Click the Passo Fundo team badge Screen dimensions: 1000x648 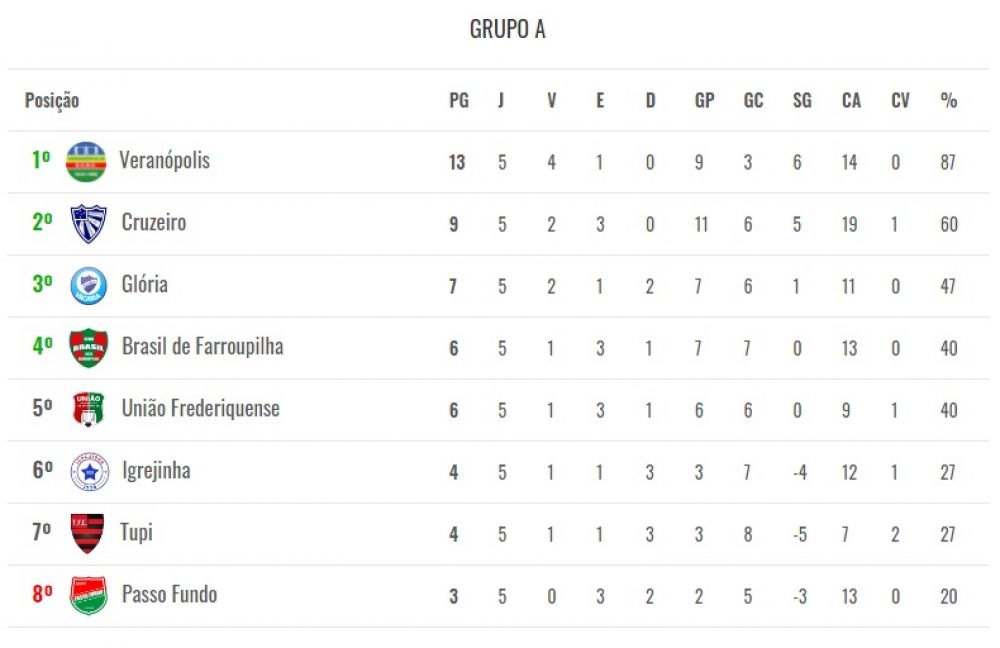pyautogui.click(x=89, y=595)
